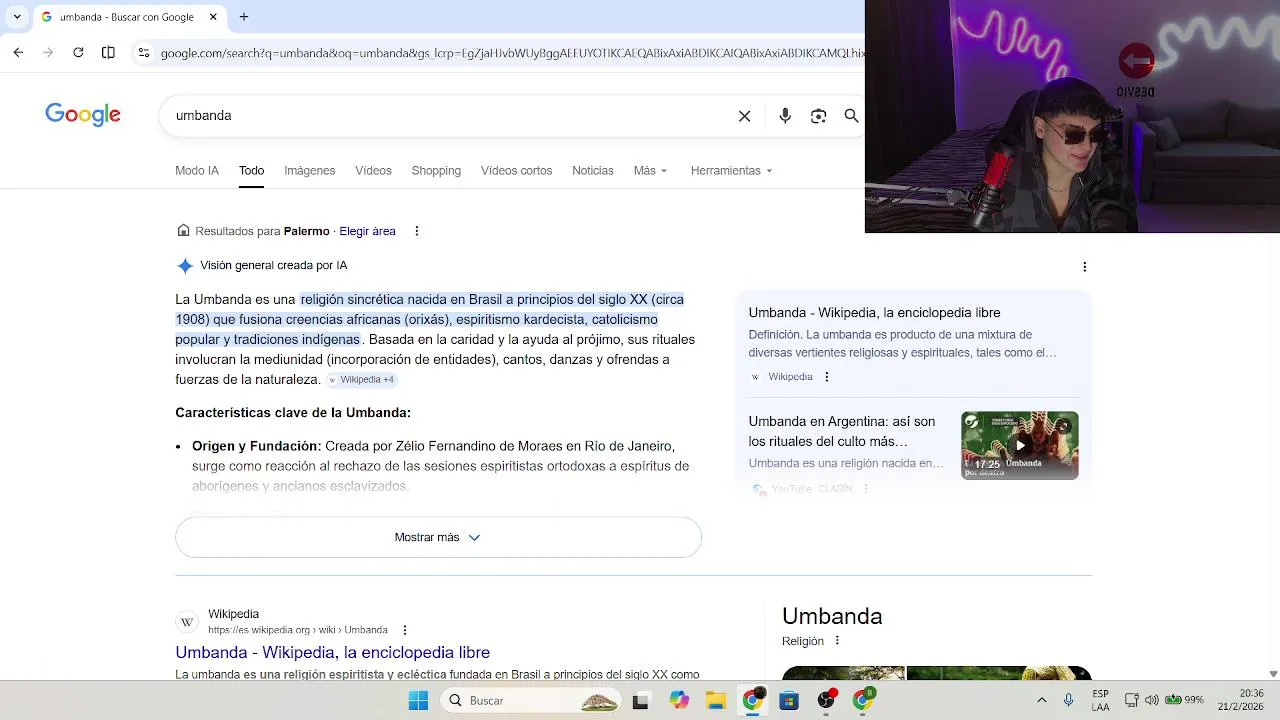The width and height of the screenshot is (1280, 720).
Task: Open the 'Umbanda - Wikipedia' source card title
Action: (874, 313)
